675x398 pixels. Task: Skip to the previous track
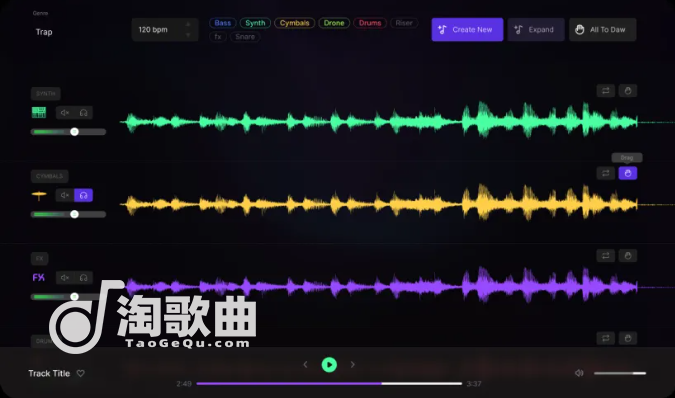pos(305,365)
